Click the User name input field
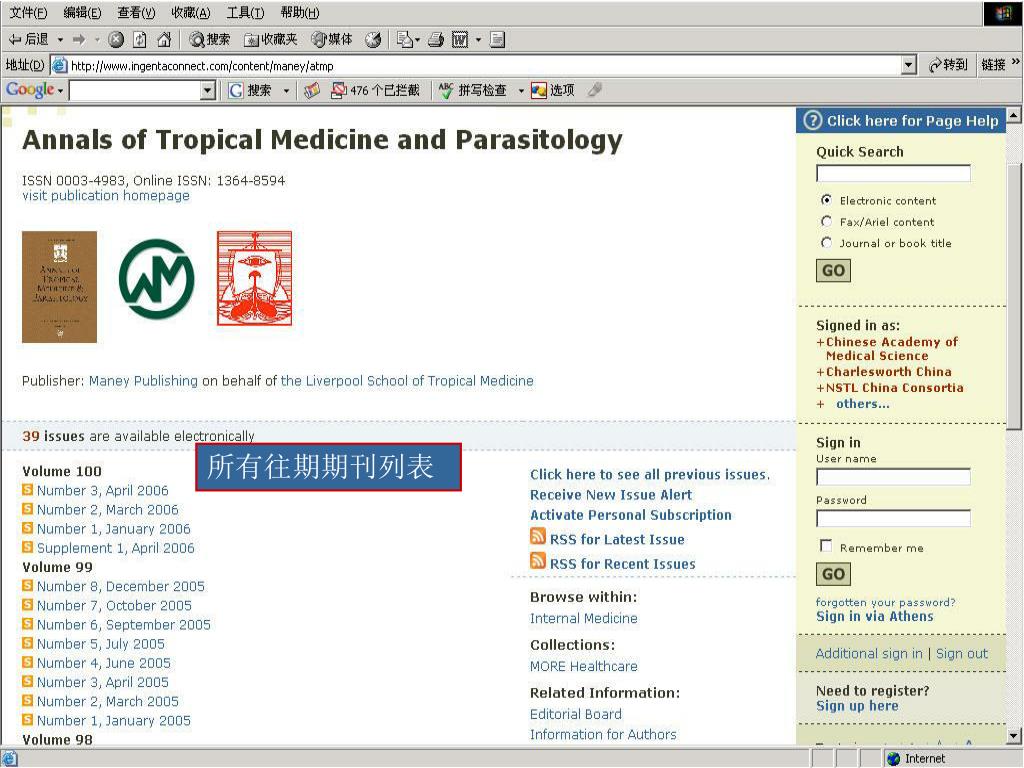The height and width of the screenshot is (768, 1024). [x=893, y=477]
